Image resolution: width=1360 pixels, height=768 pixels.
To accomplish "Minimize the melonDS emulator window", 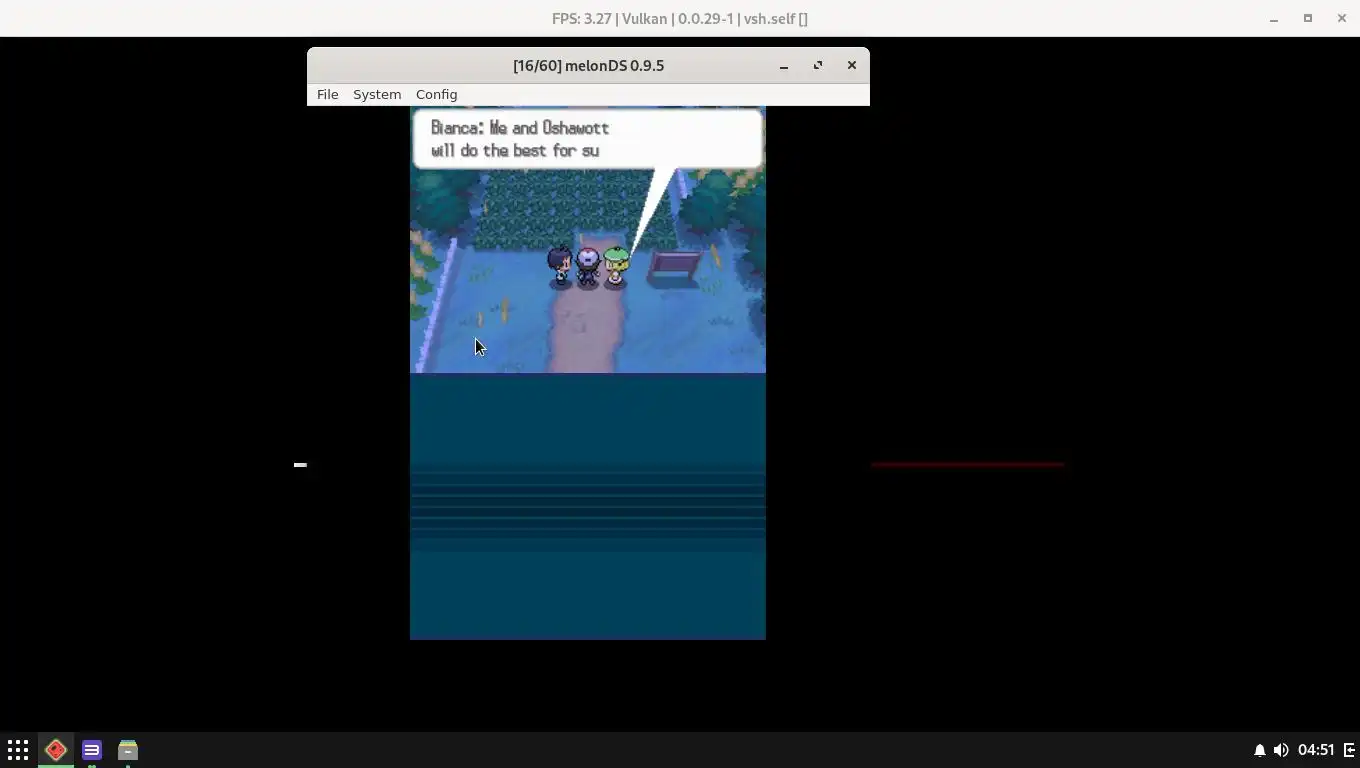I will (x=784, y=66).
